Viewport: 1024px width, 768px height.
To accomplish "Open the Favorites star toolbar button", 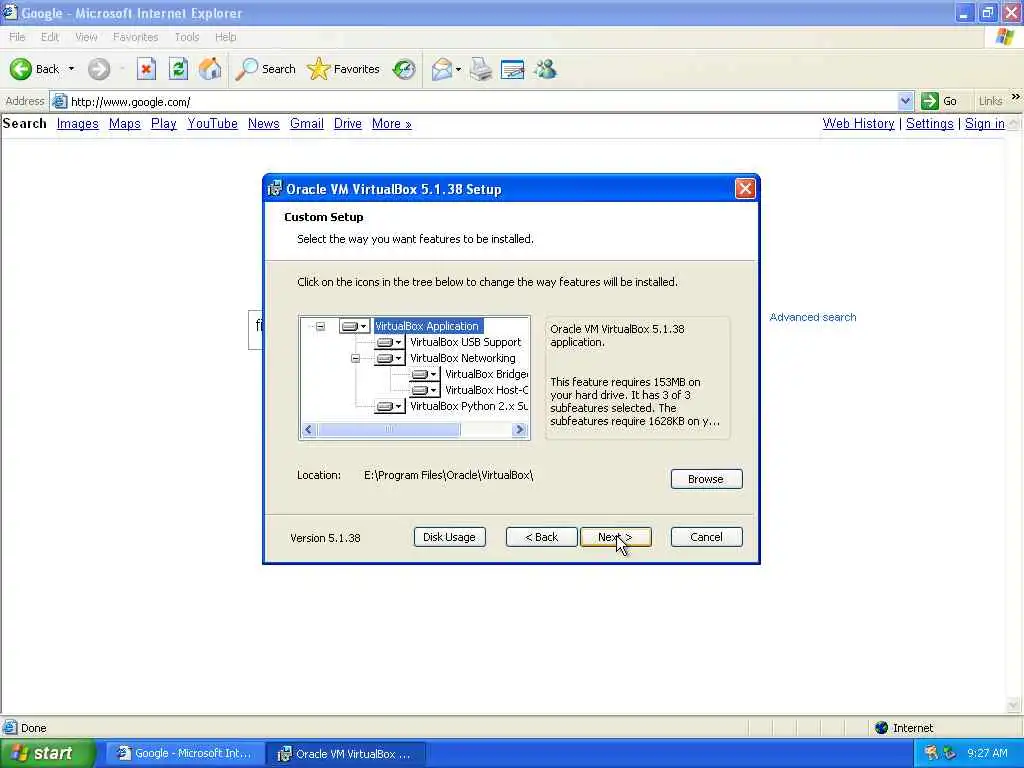I will [343, 69].
